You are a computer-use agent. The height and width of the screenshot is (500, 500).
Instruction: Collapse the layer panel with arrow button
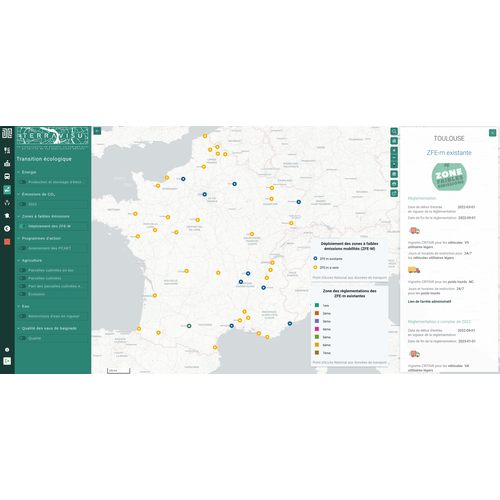(97, 131)
